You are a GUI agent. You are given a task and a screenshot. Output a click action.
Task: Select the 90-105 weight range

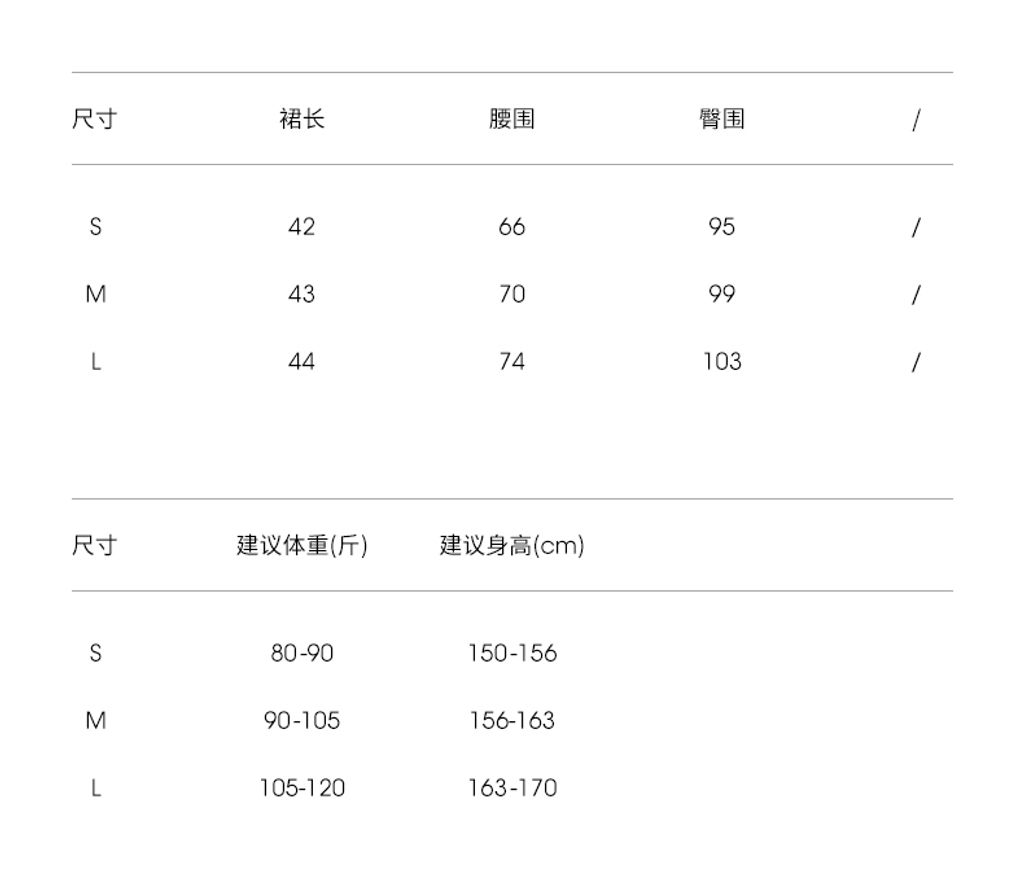pos(302,720)
